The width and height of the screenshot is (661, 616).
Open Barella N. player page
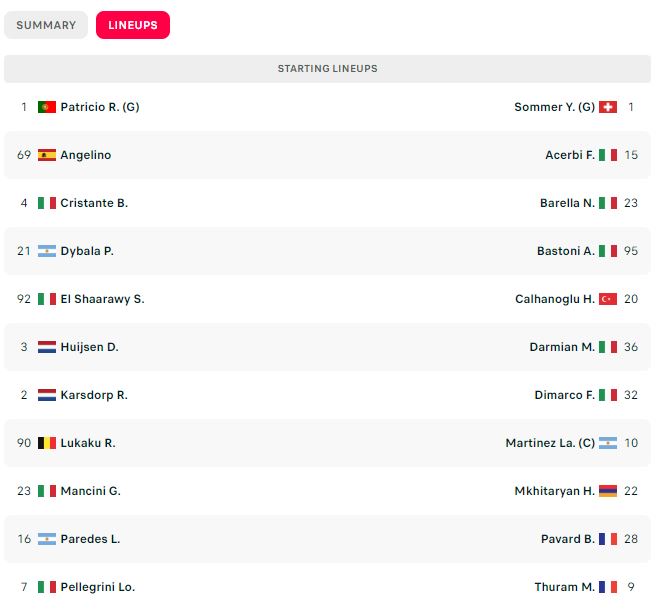click(x=567, y=203)
